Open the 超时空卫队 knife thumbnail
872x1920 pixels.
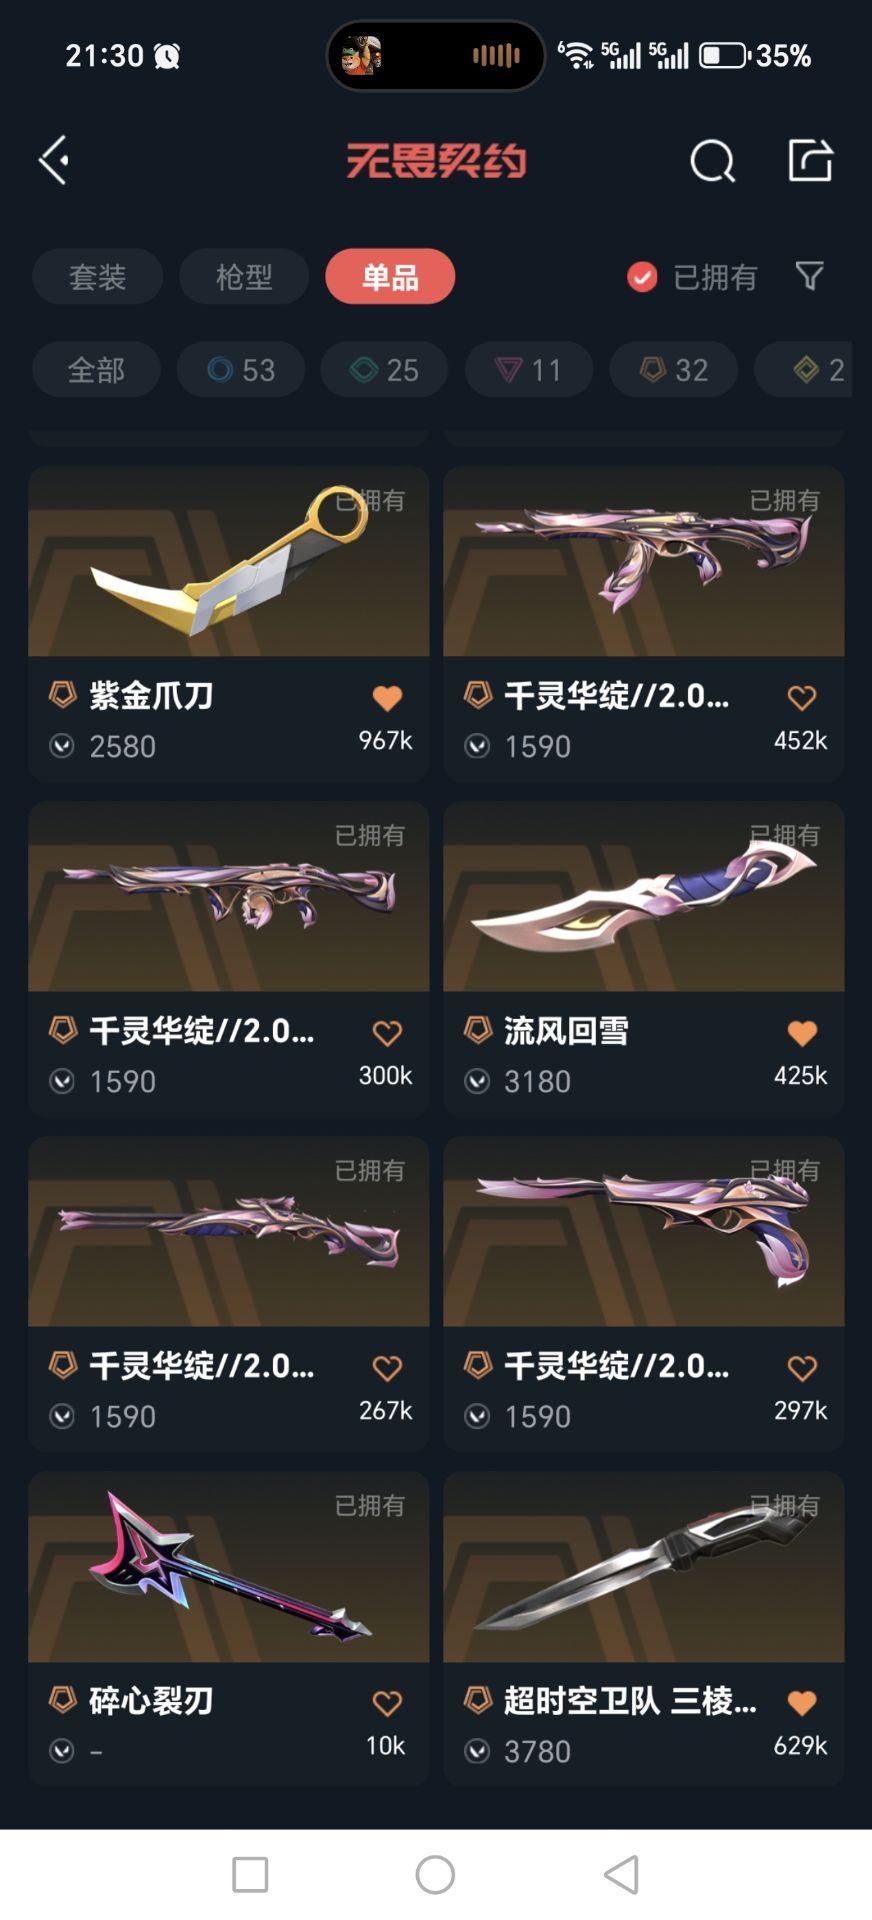644,1567
